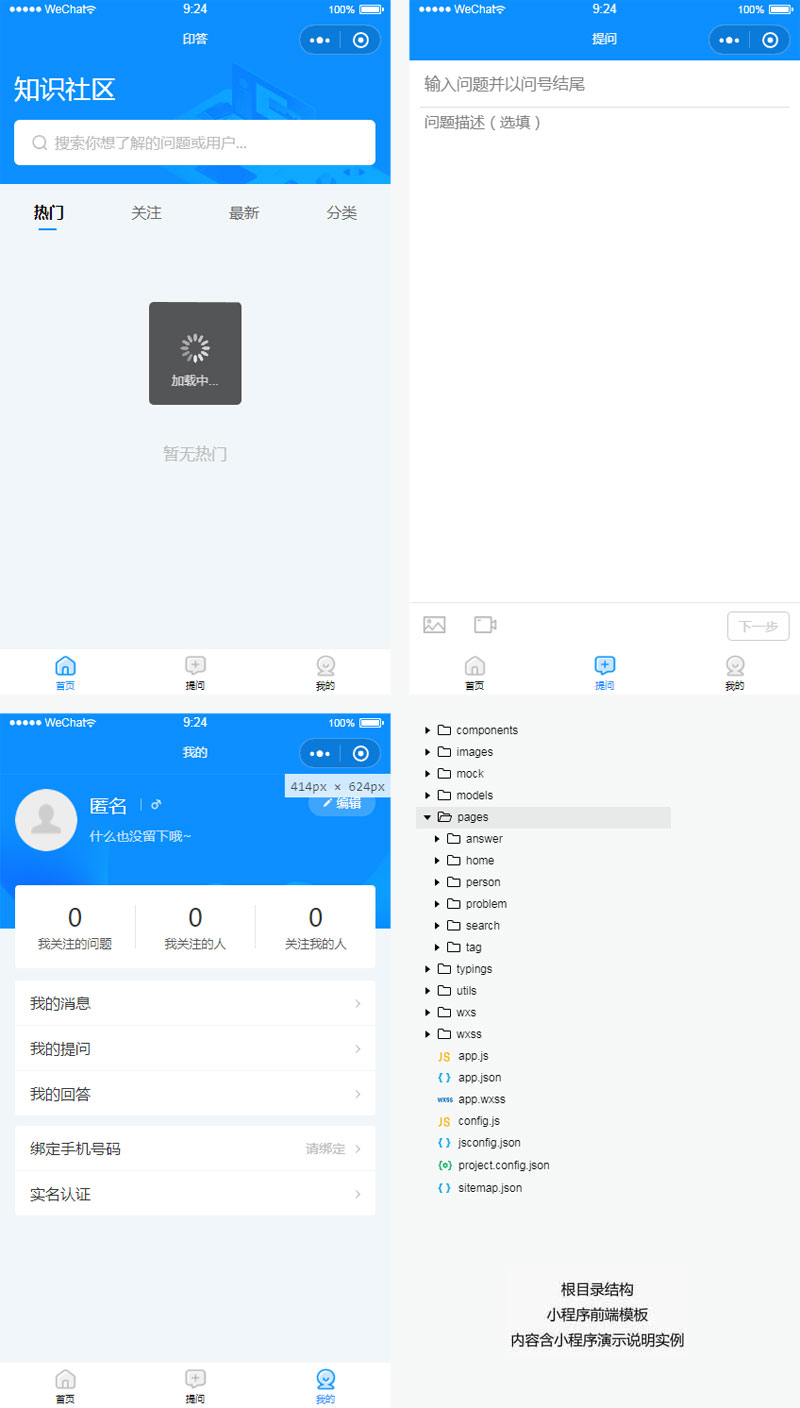The image size is (800, 1408).
Task: Click the search magnifier icon in knowledge community
Action: tap(40, 143)
